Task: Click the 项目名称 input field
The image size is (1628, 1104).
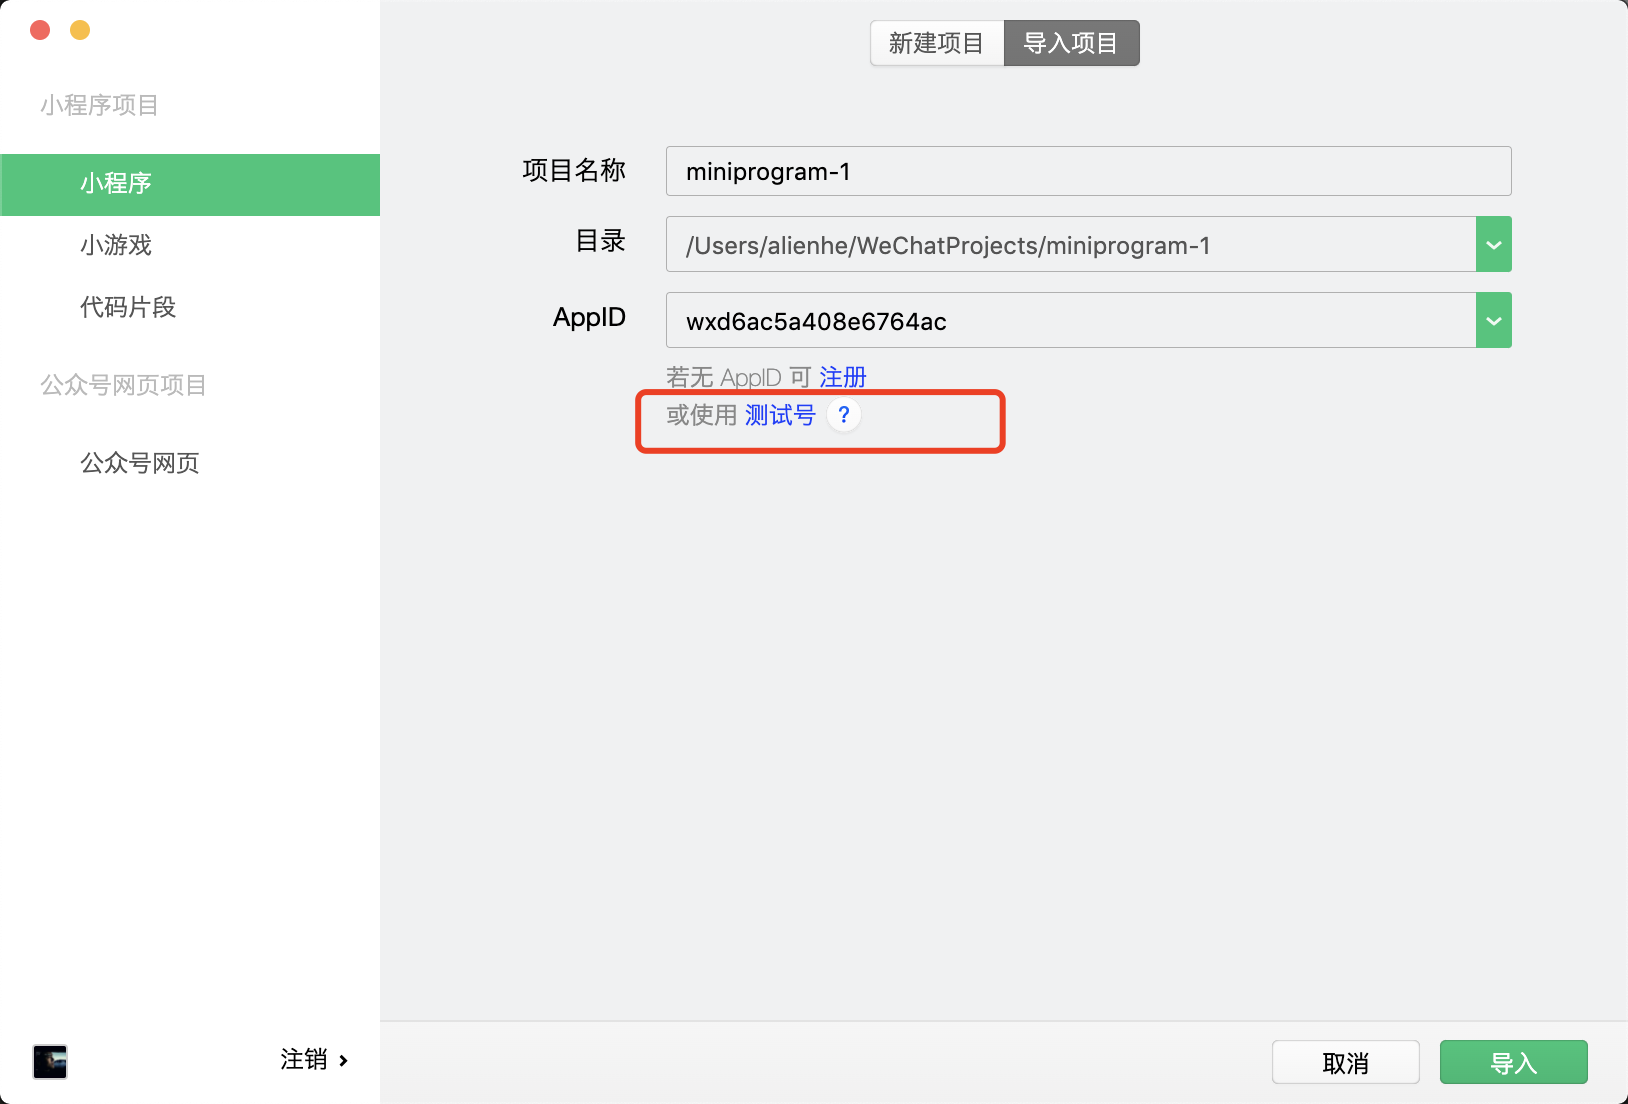Action: pyautogui.click(x=1089, y=171)
